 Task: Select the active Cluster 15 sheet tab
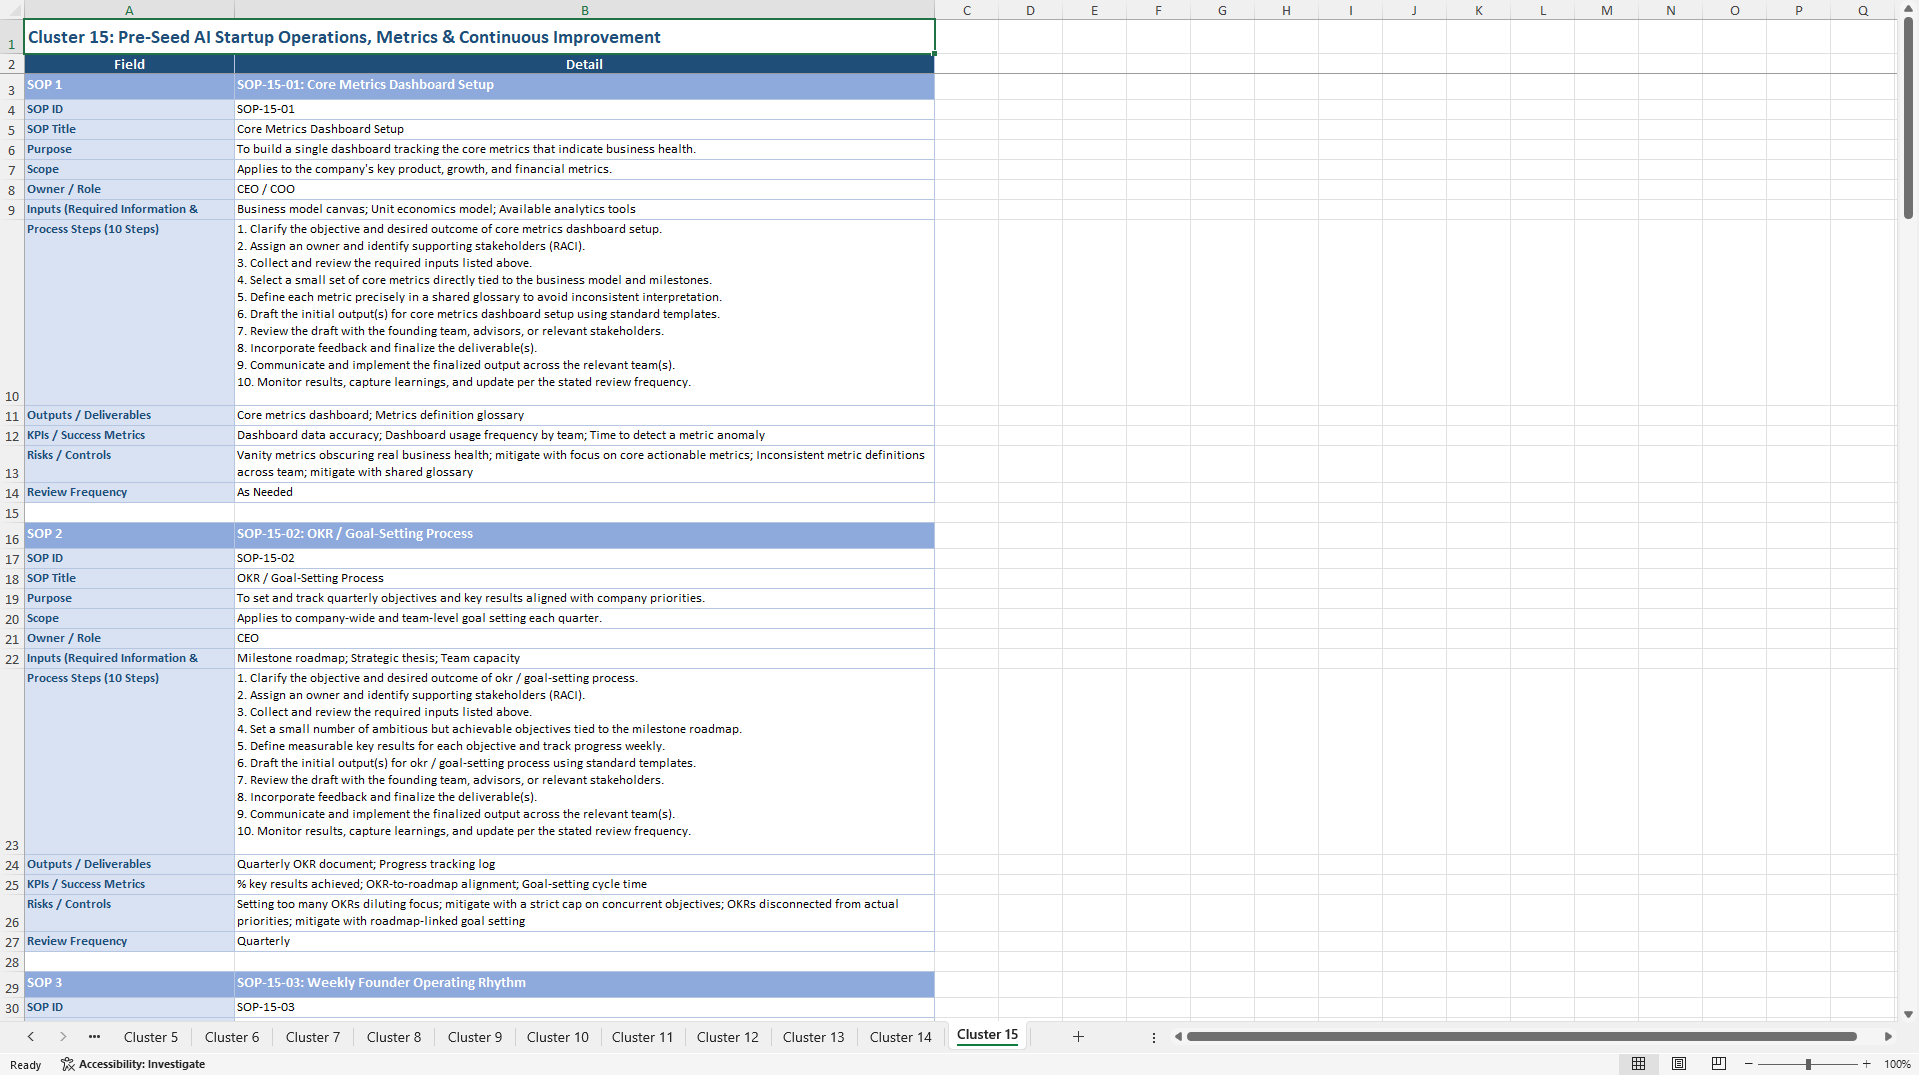tap(987, 1035)
